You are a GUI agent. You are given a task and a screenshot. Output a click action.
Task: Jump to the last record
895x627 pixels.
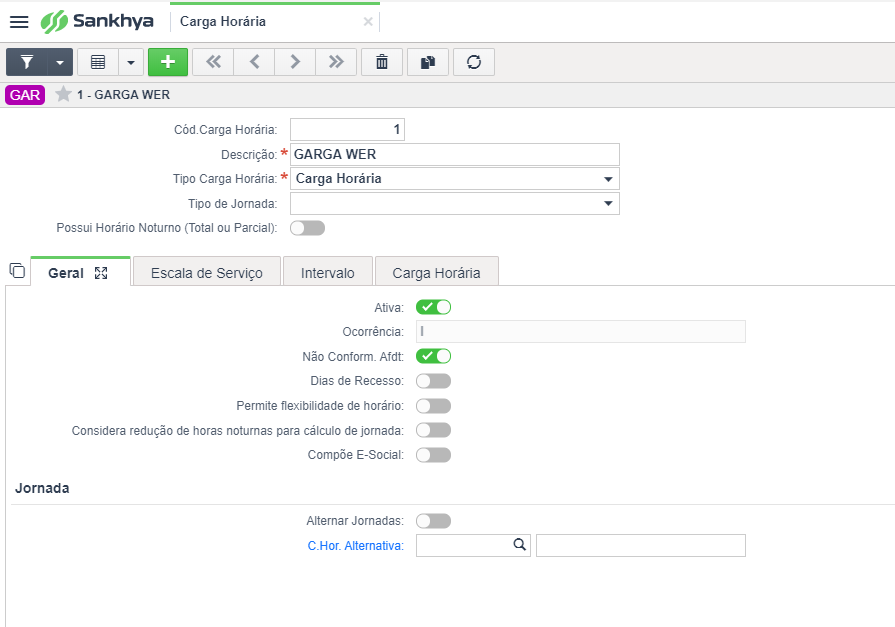point(336,62)
